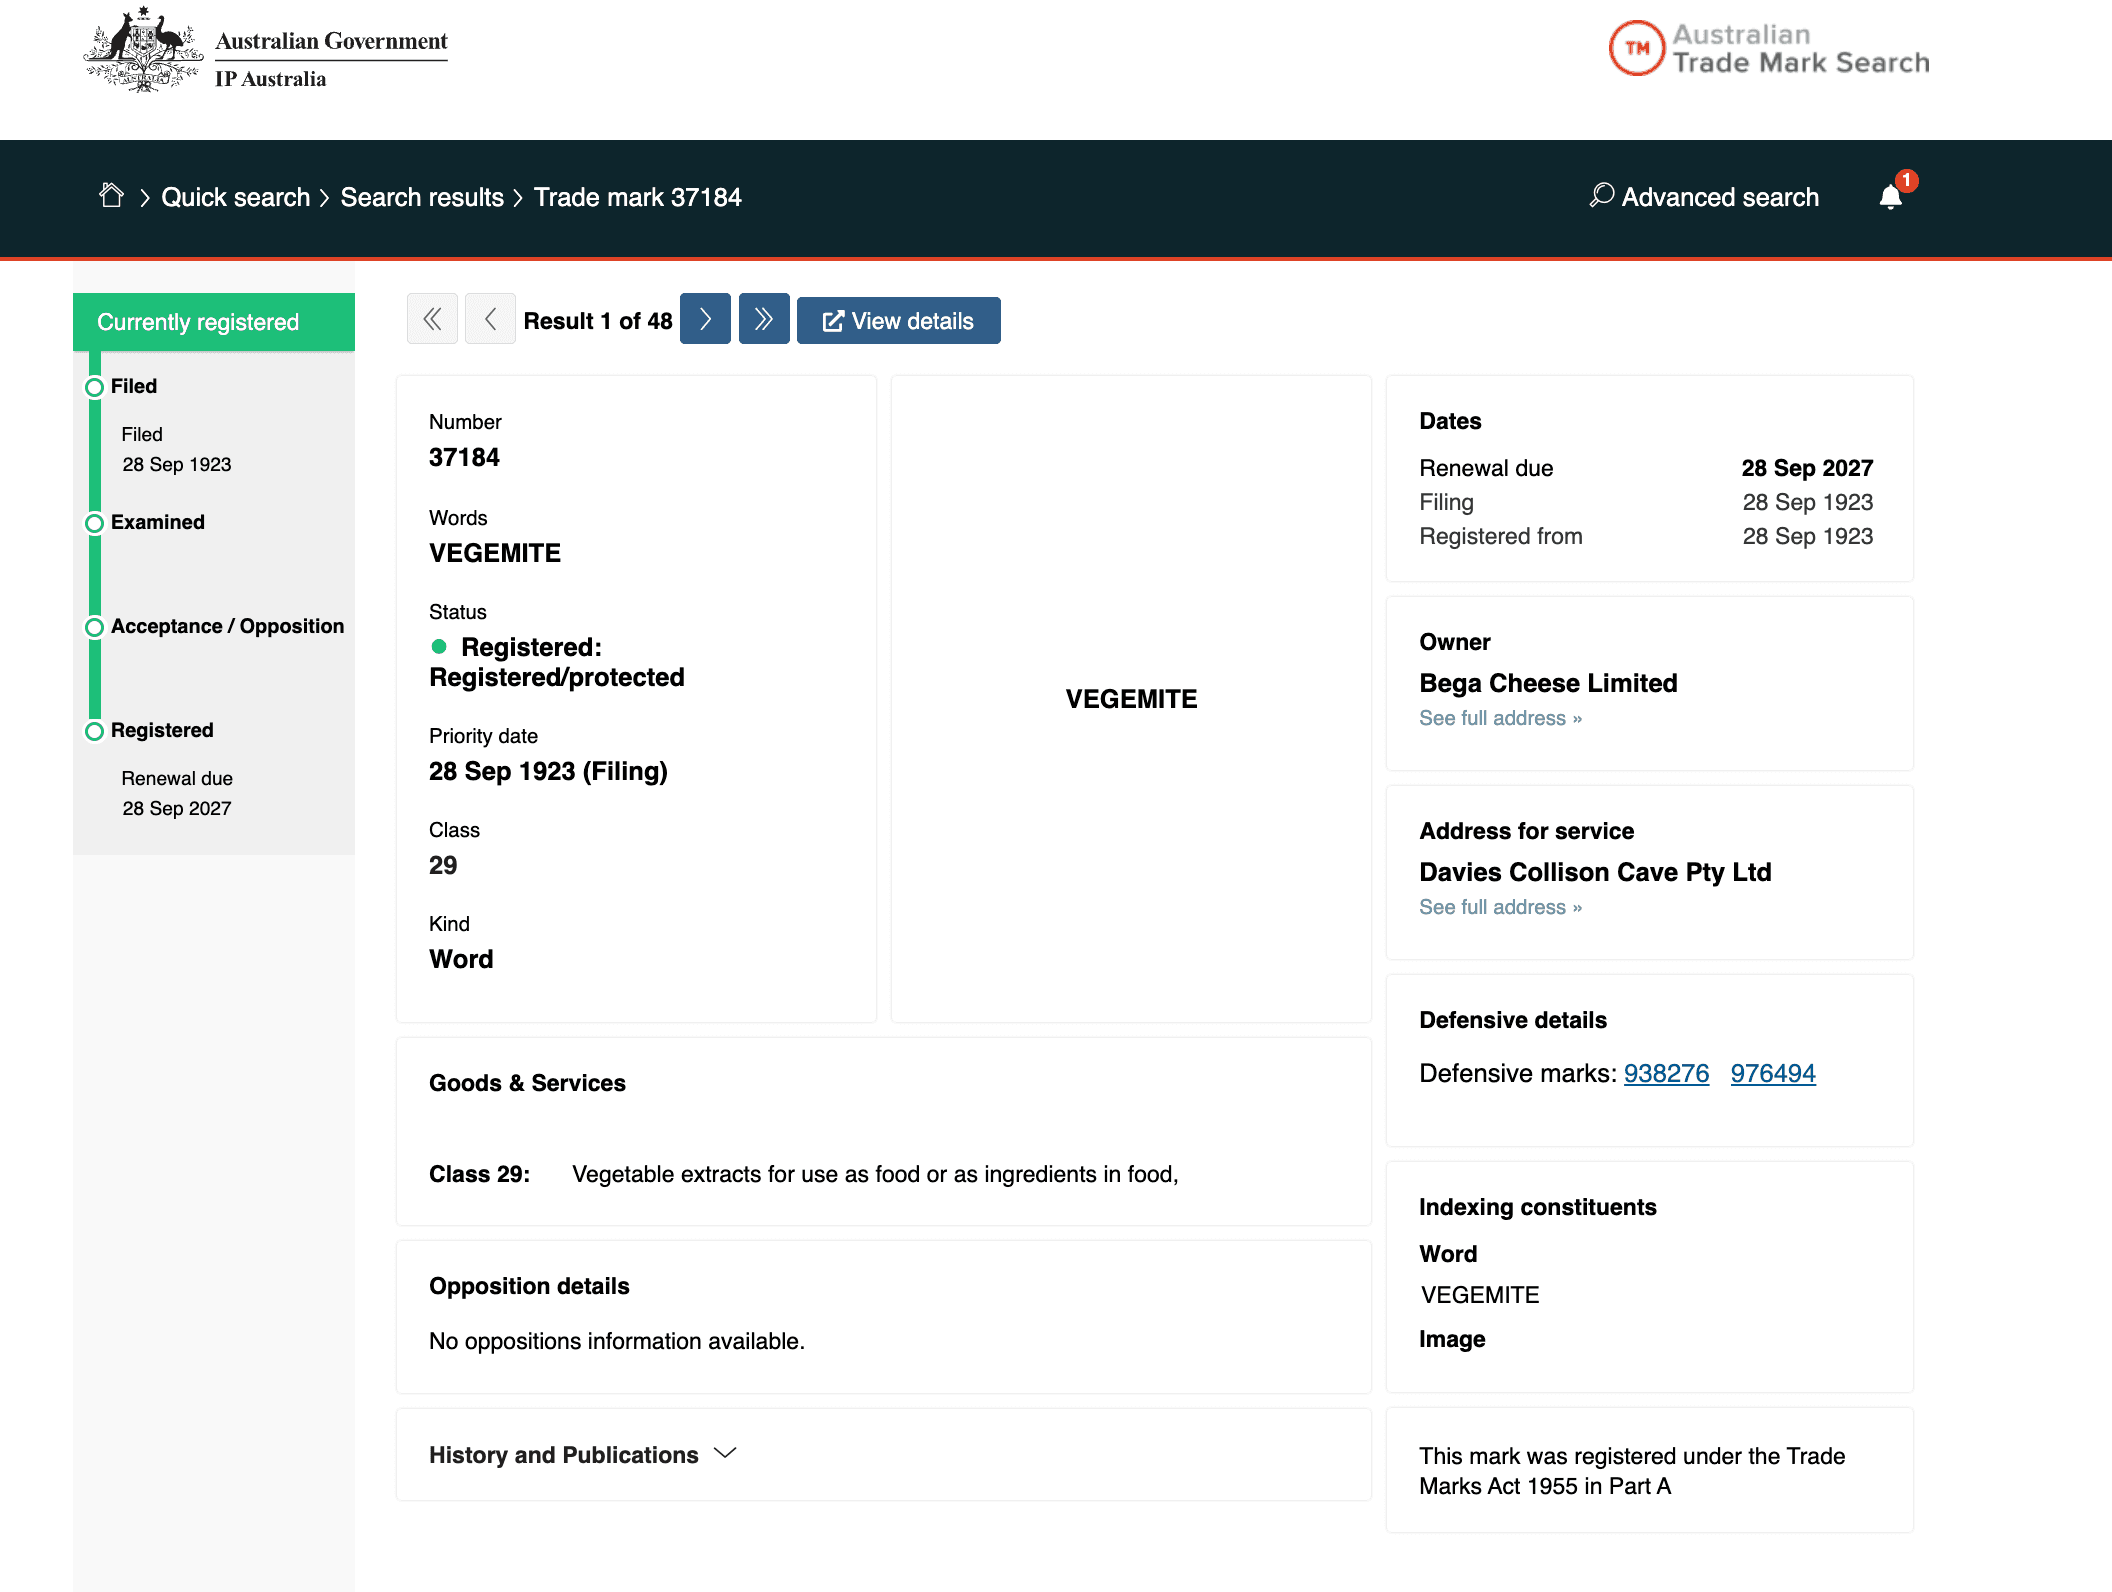The width and height of the screenshot is (2112, 1592).
Task: Go to next result arrow
Action: tap(705, 319)
